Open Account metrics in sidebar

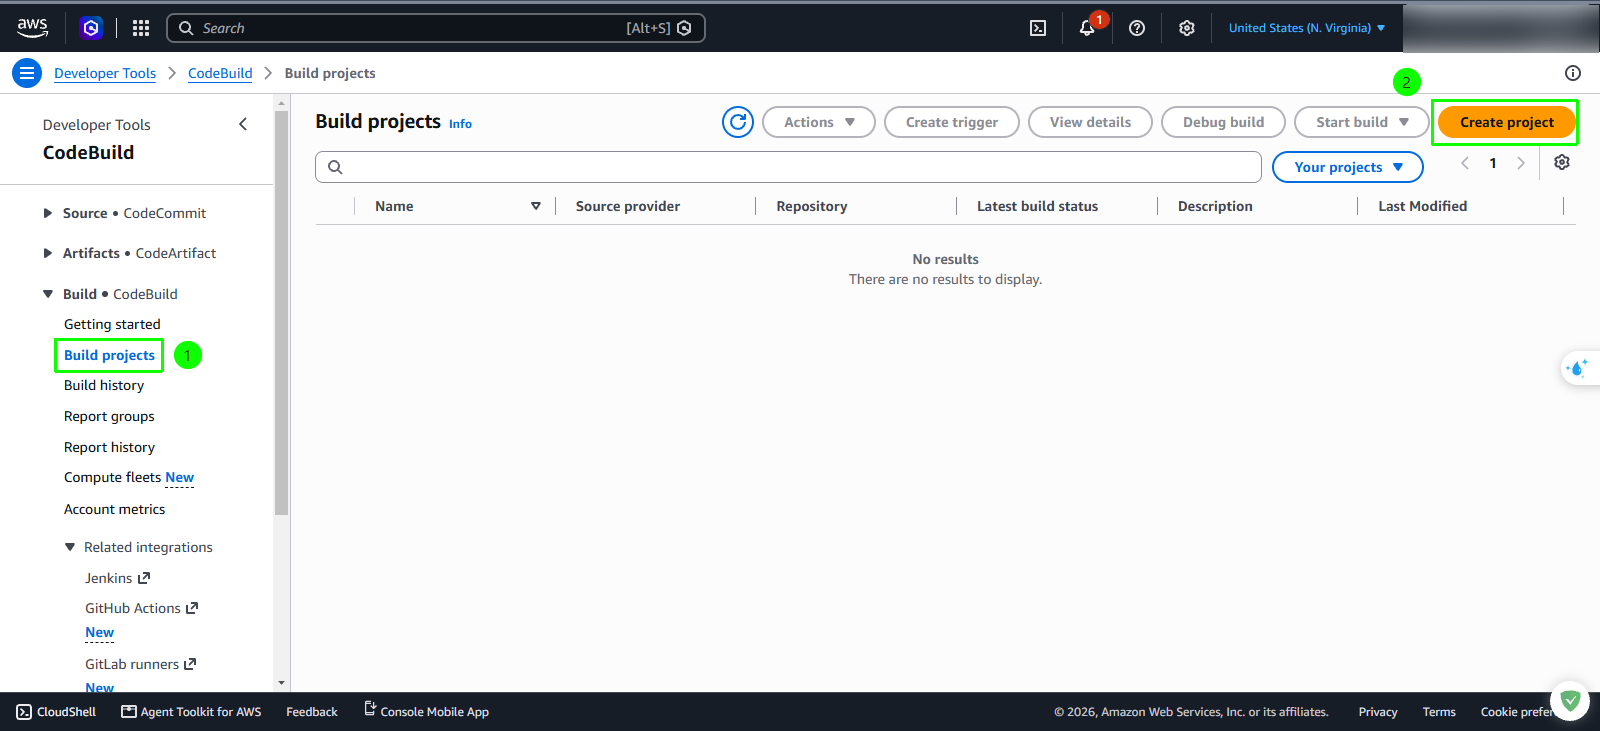[x=114, y=509]
